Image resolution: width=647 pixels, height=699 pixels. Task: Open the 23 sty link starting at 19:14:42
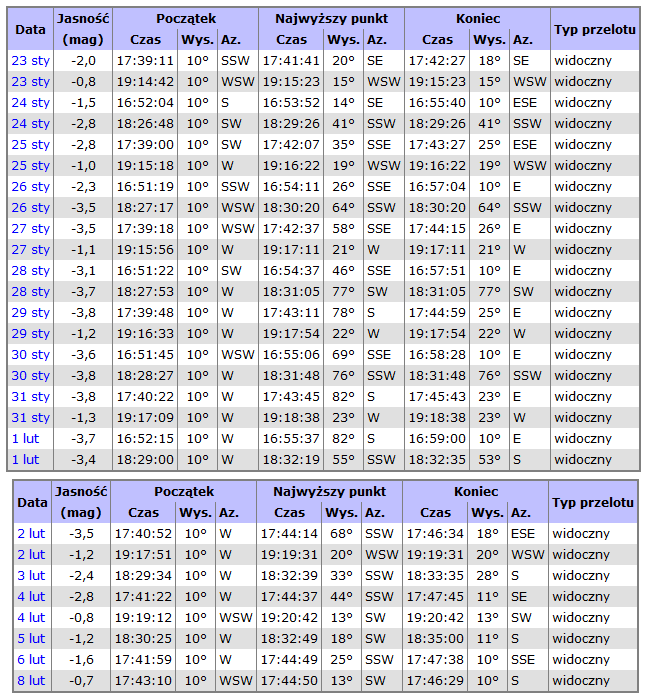(30, 81)
